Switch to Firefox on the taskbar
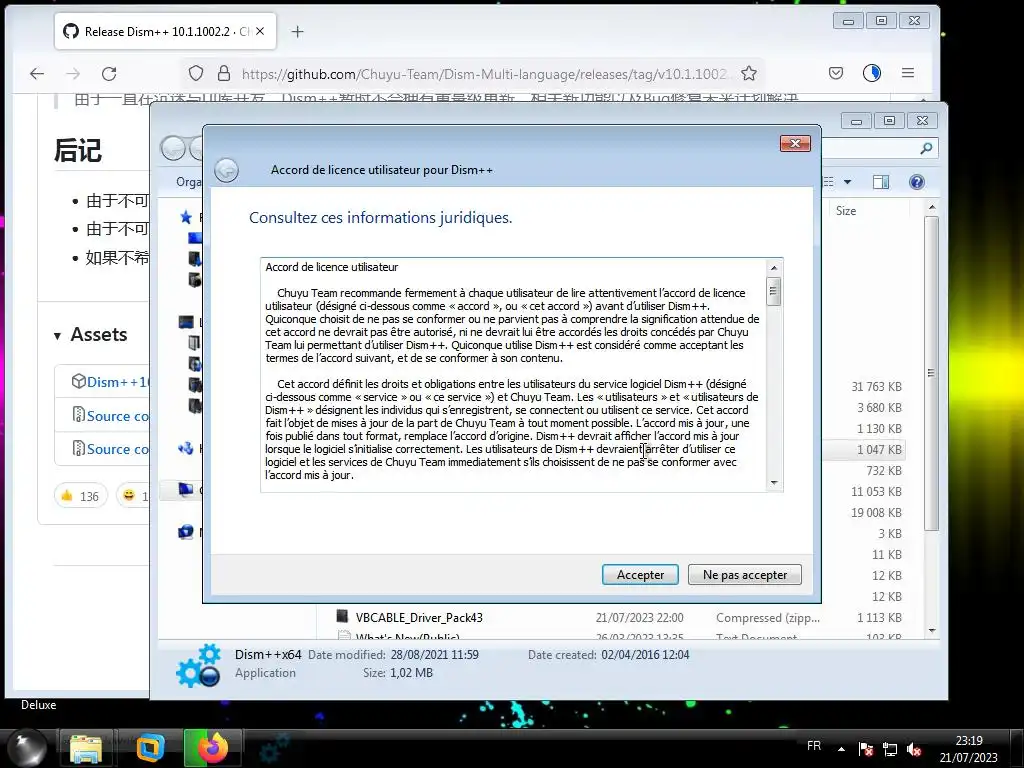 click(212, 748)
